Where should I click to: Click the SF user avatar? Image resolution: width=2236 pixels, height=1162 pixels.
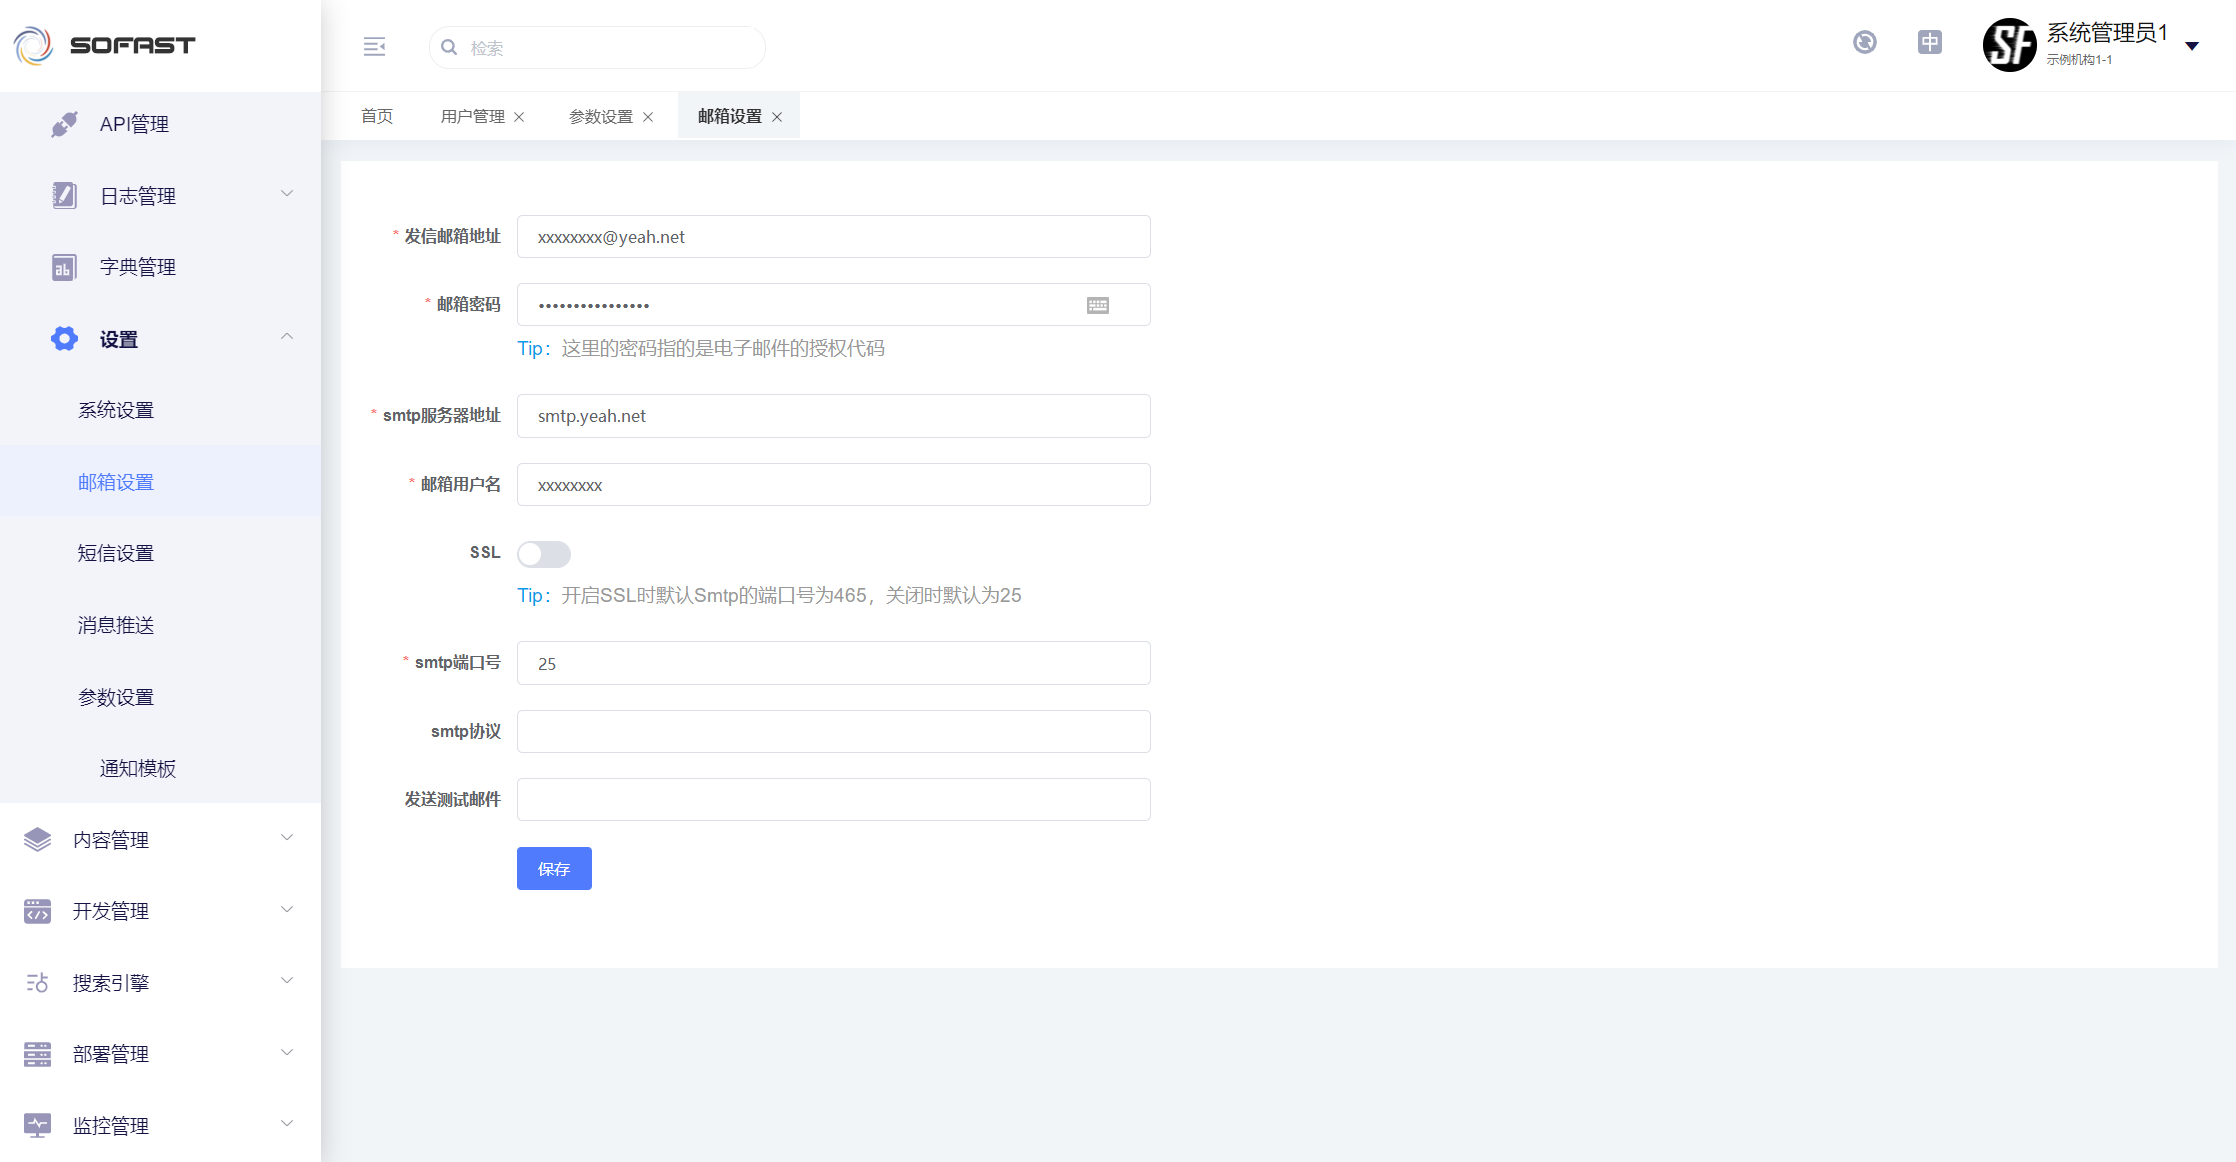(x=2008, y=45)
